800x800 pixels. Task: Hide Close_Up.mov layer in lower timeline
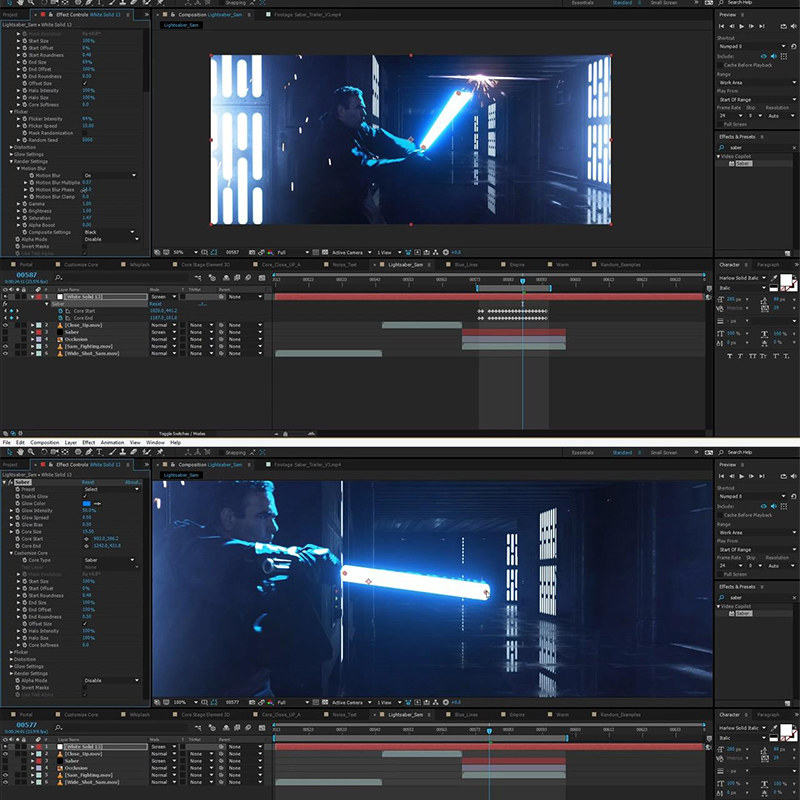[x=5, y=754]
